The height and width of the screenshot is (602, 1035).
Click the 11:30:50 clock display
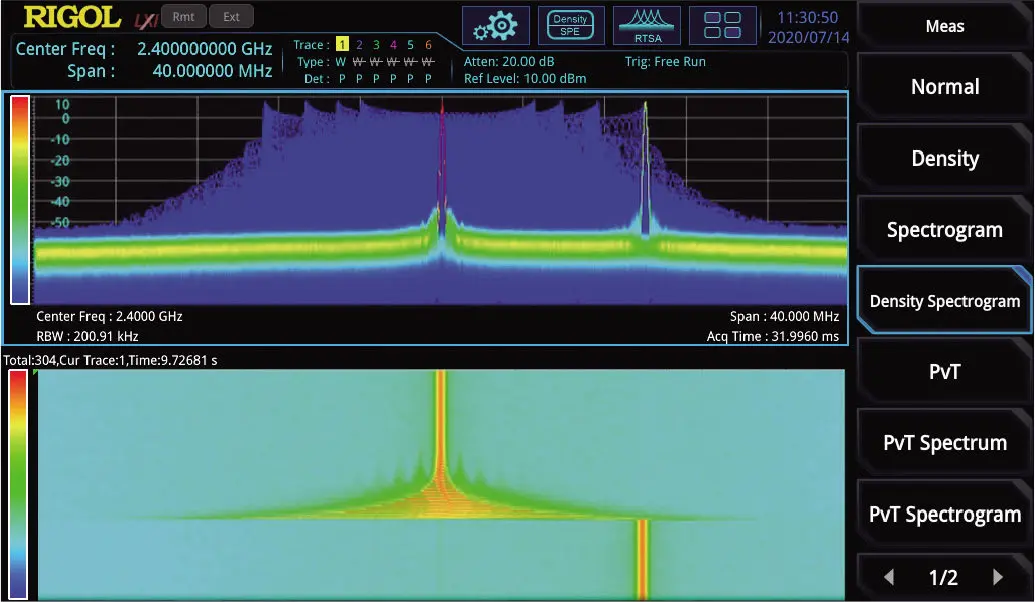click(x=807, y=17)
